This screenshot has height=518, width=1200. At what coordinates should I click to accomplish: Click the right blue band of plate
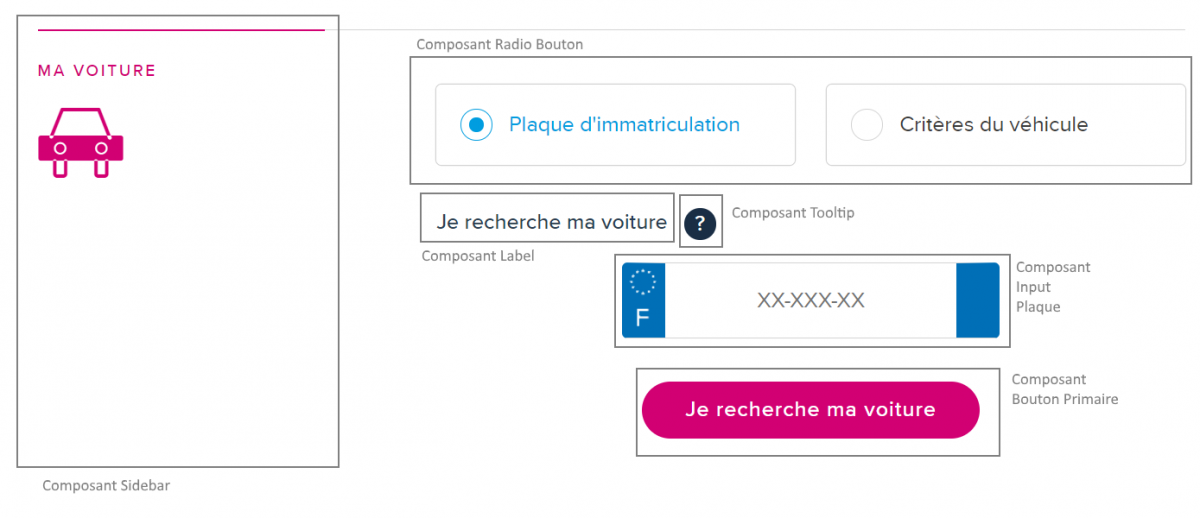pyautogui.click(x=977, y=300)
